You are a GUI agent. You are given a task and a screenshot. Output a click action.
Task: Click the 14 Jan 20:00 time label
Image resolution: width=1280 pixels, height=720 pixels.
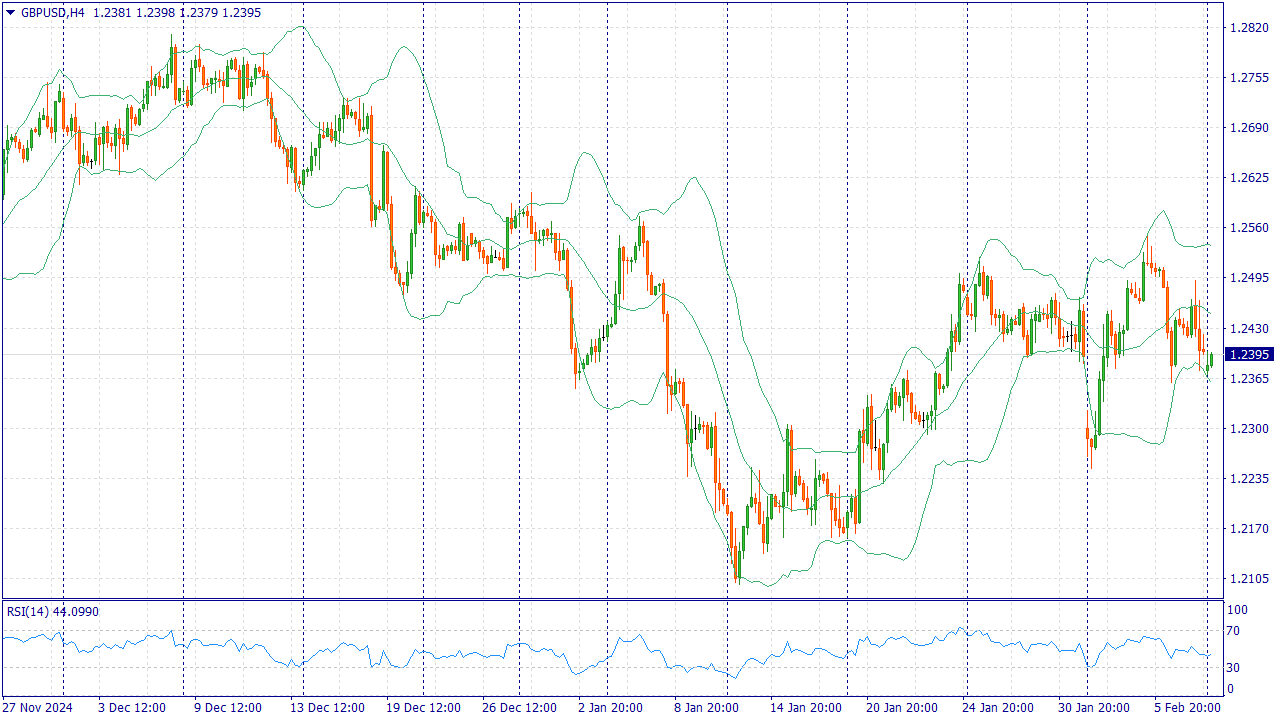pyautogui.click(x=806, y=708)
